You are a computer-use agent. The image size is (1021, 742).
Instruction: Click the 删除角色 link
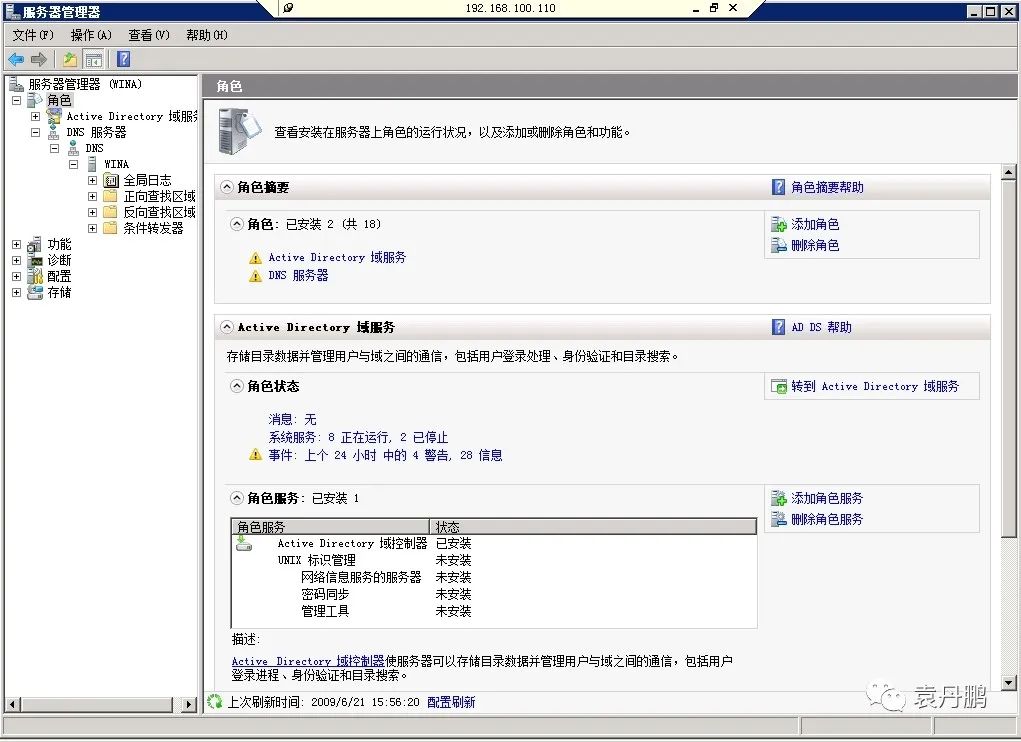[815, 245]
